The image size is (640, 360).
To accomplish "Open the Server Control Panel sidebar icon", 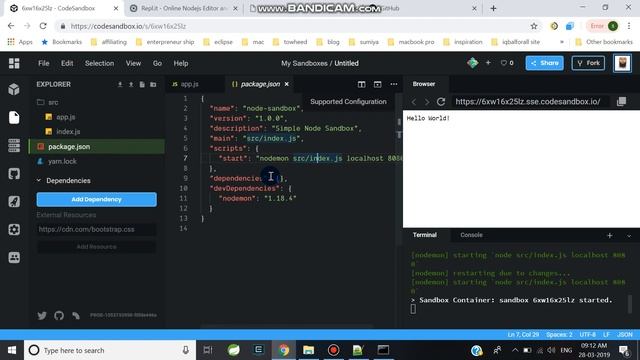I will [x=14, y=145].
